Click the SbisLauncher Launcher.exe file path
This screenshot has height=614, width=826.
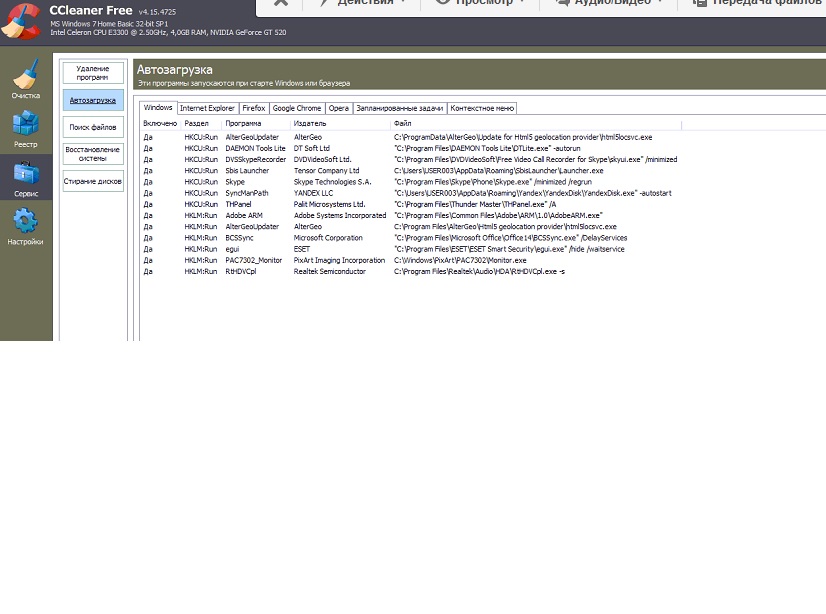(x=499, y=171)
